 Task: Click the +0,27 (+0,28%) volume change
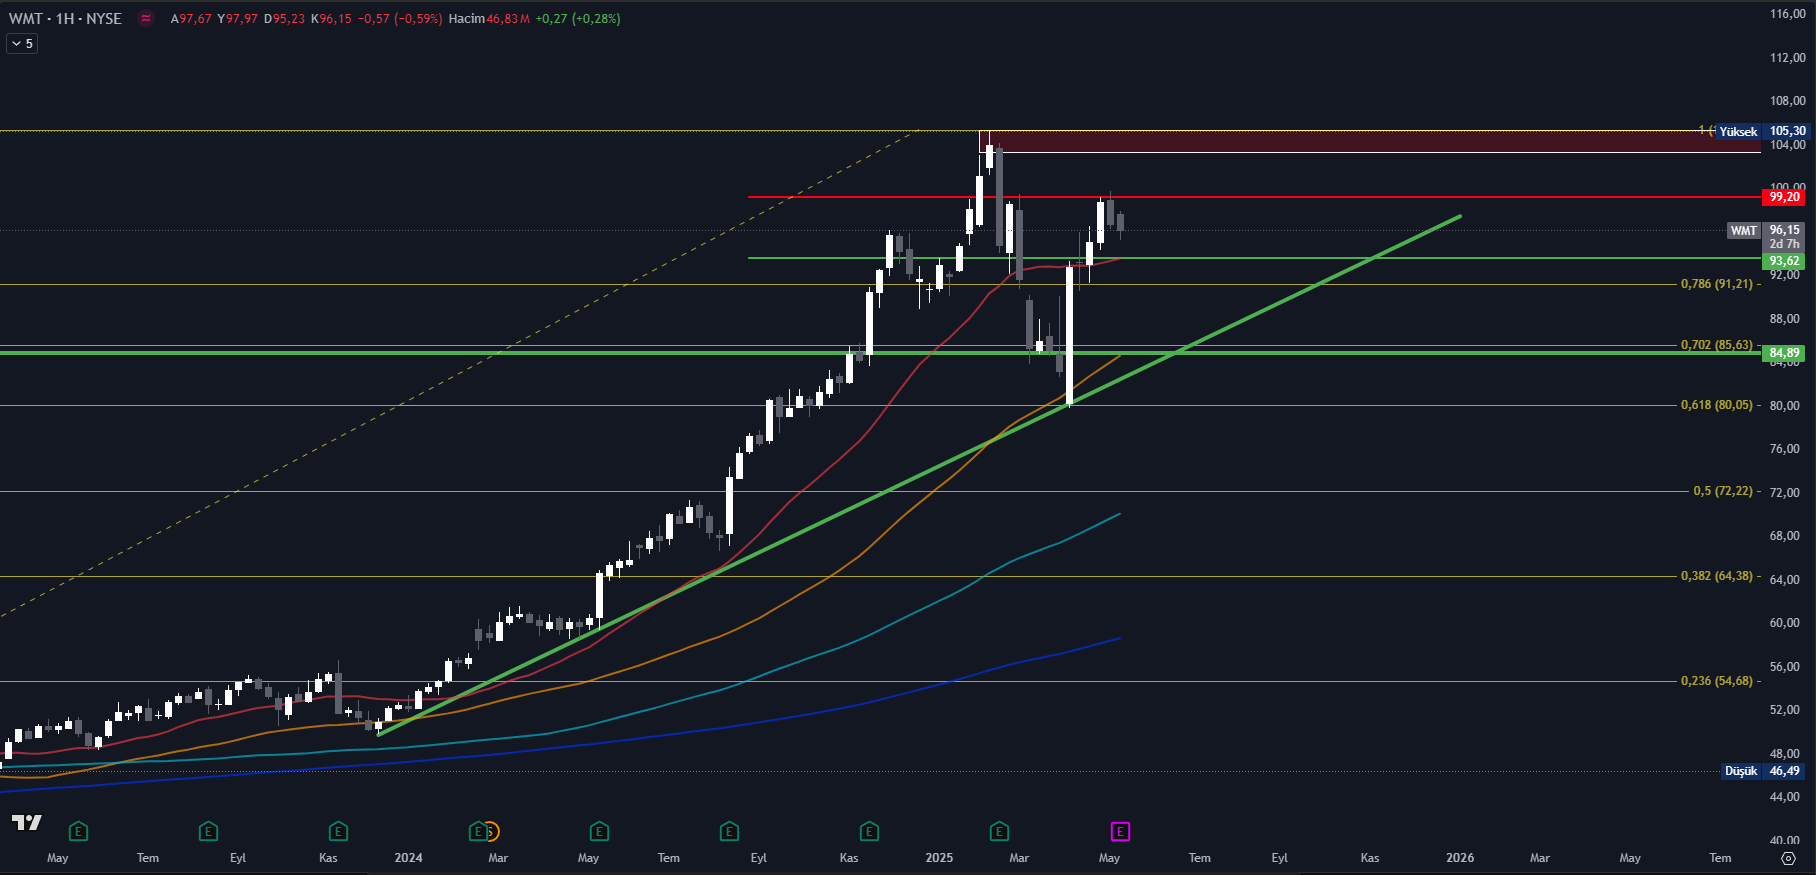pyautogui.click(x=578, y=18)
